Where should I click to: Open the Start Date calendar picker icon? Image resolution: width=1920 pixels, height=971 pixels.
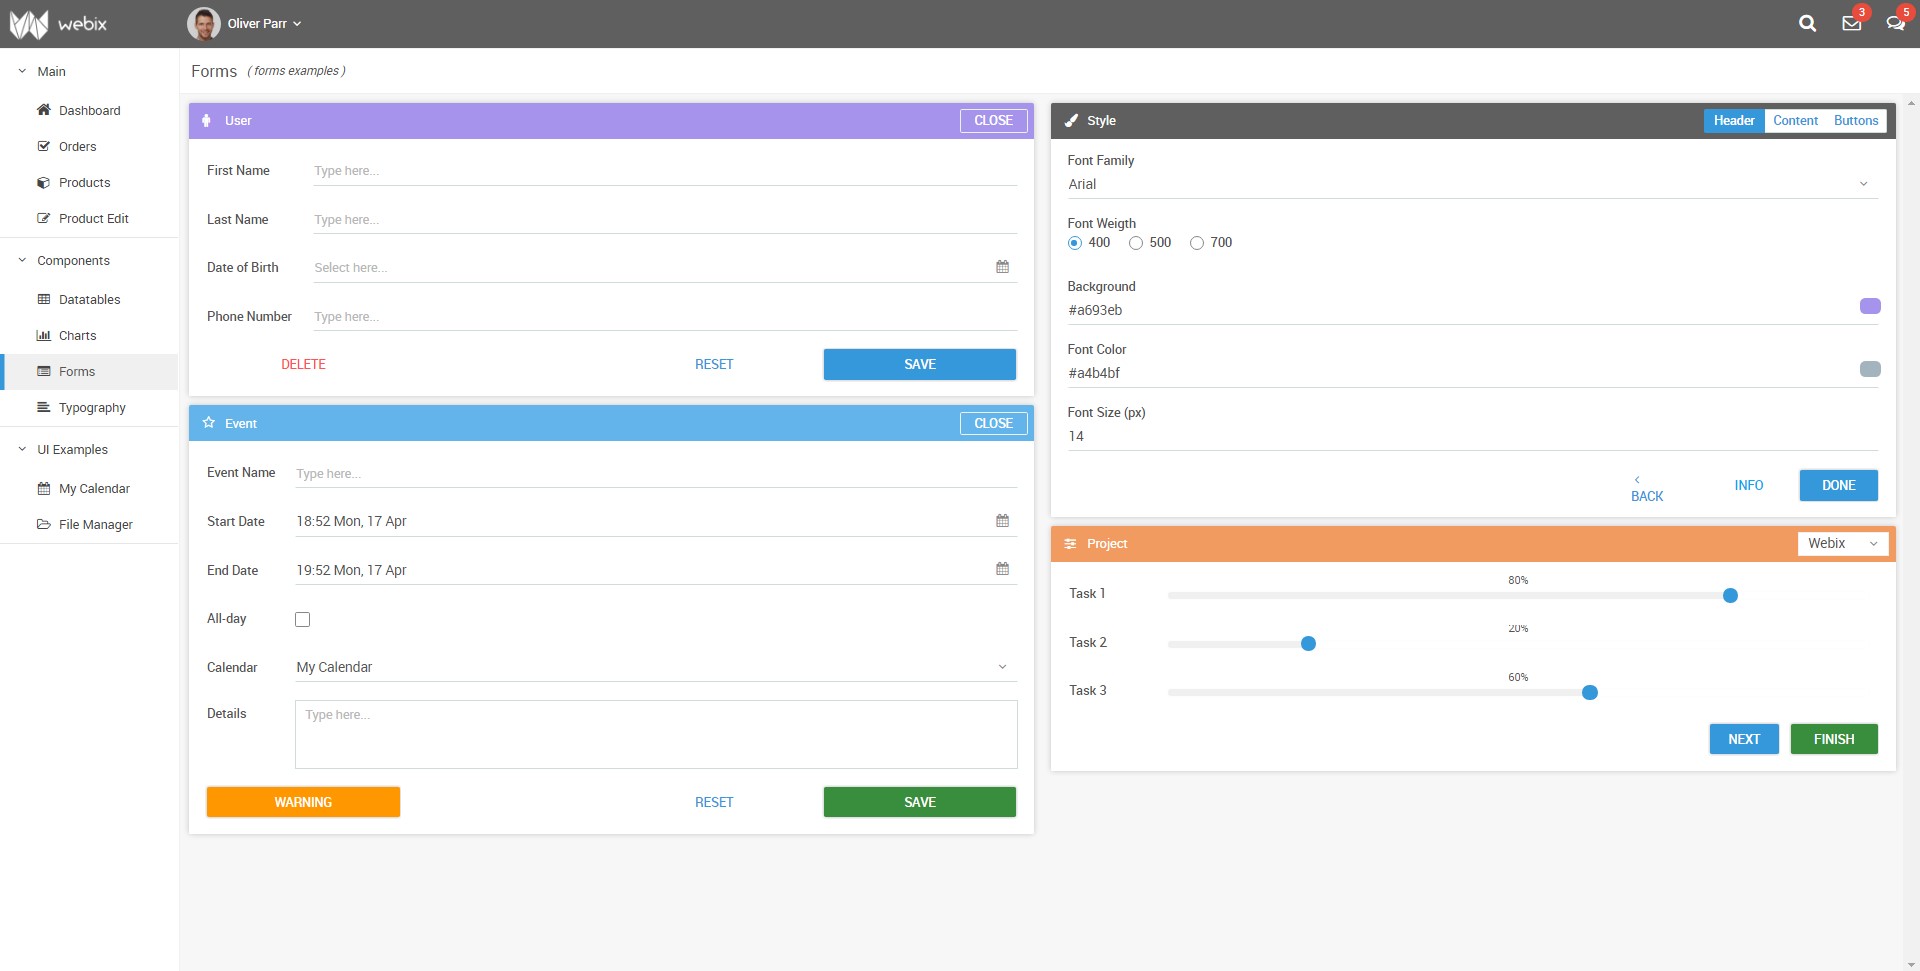pos(1002,521)
